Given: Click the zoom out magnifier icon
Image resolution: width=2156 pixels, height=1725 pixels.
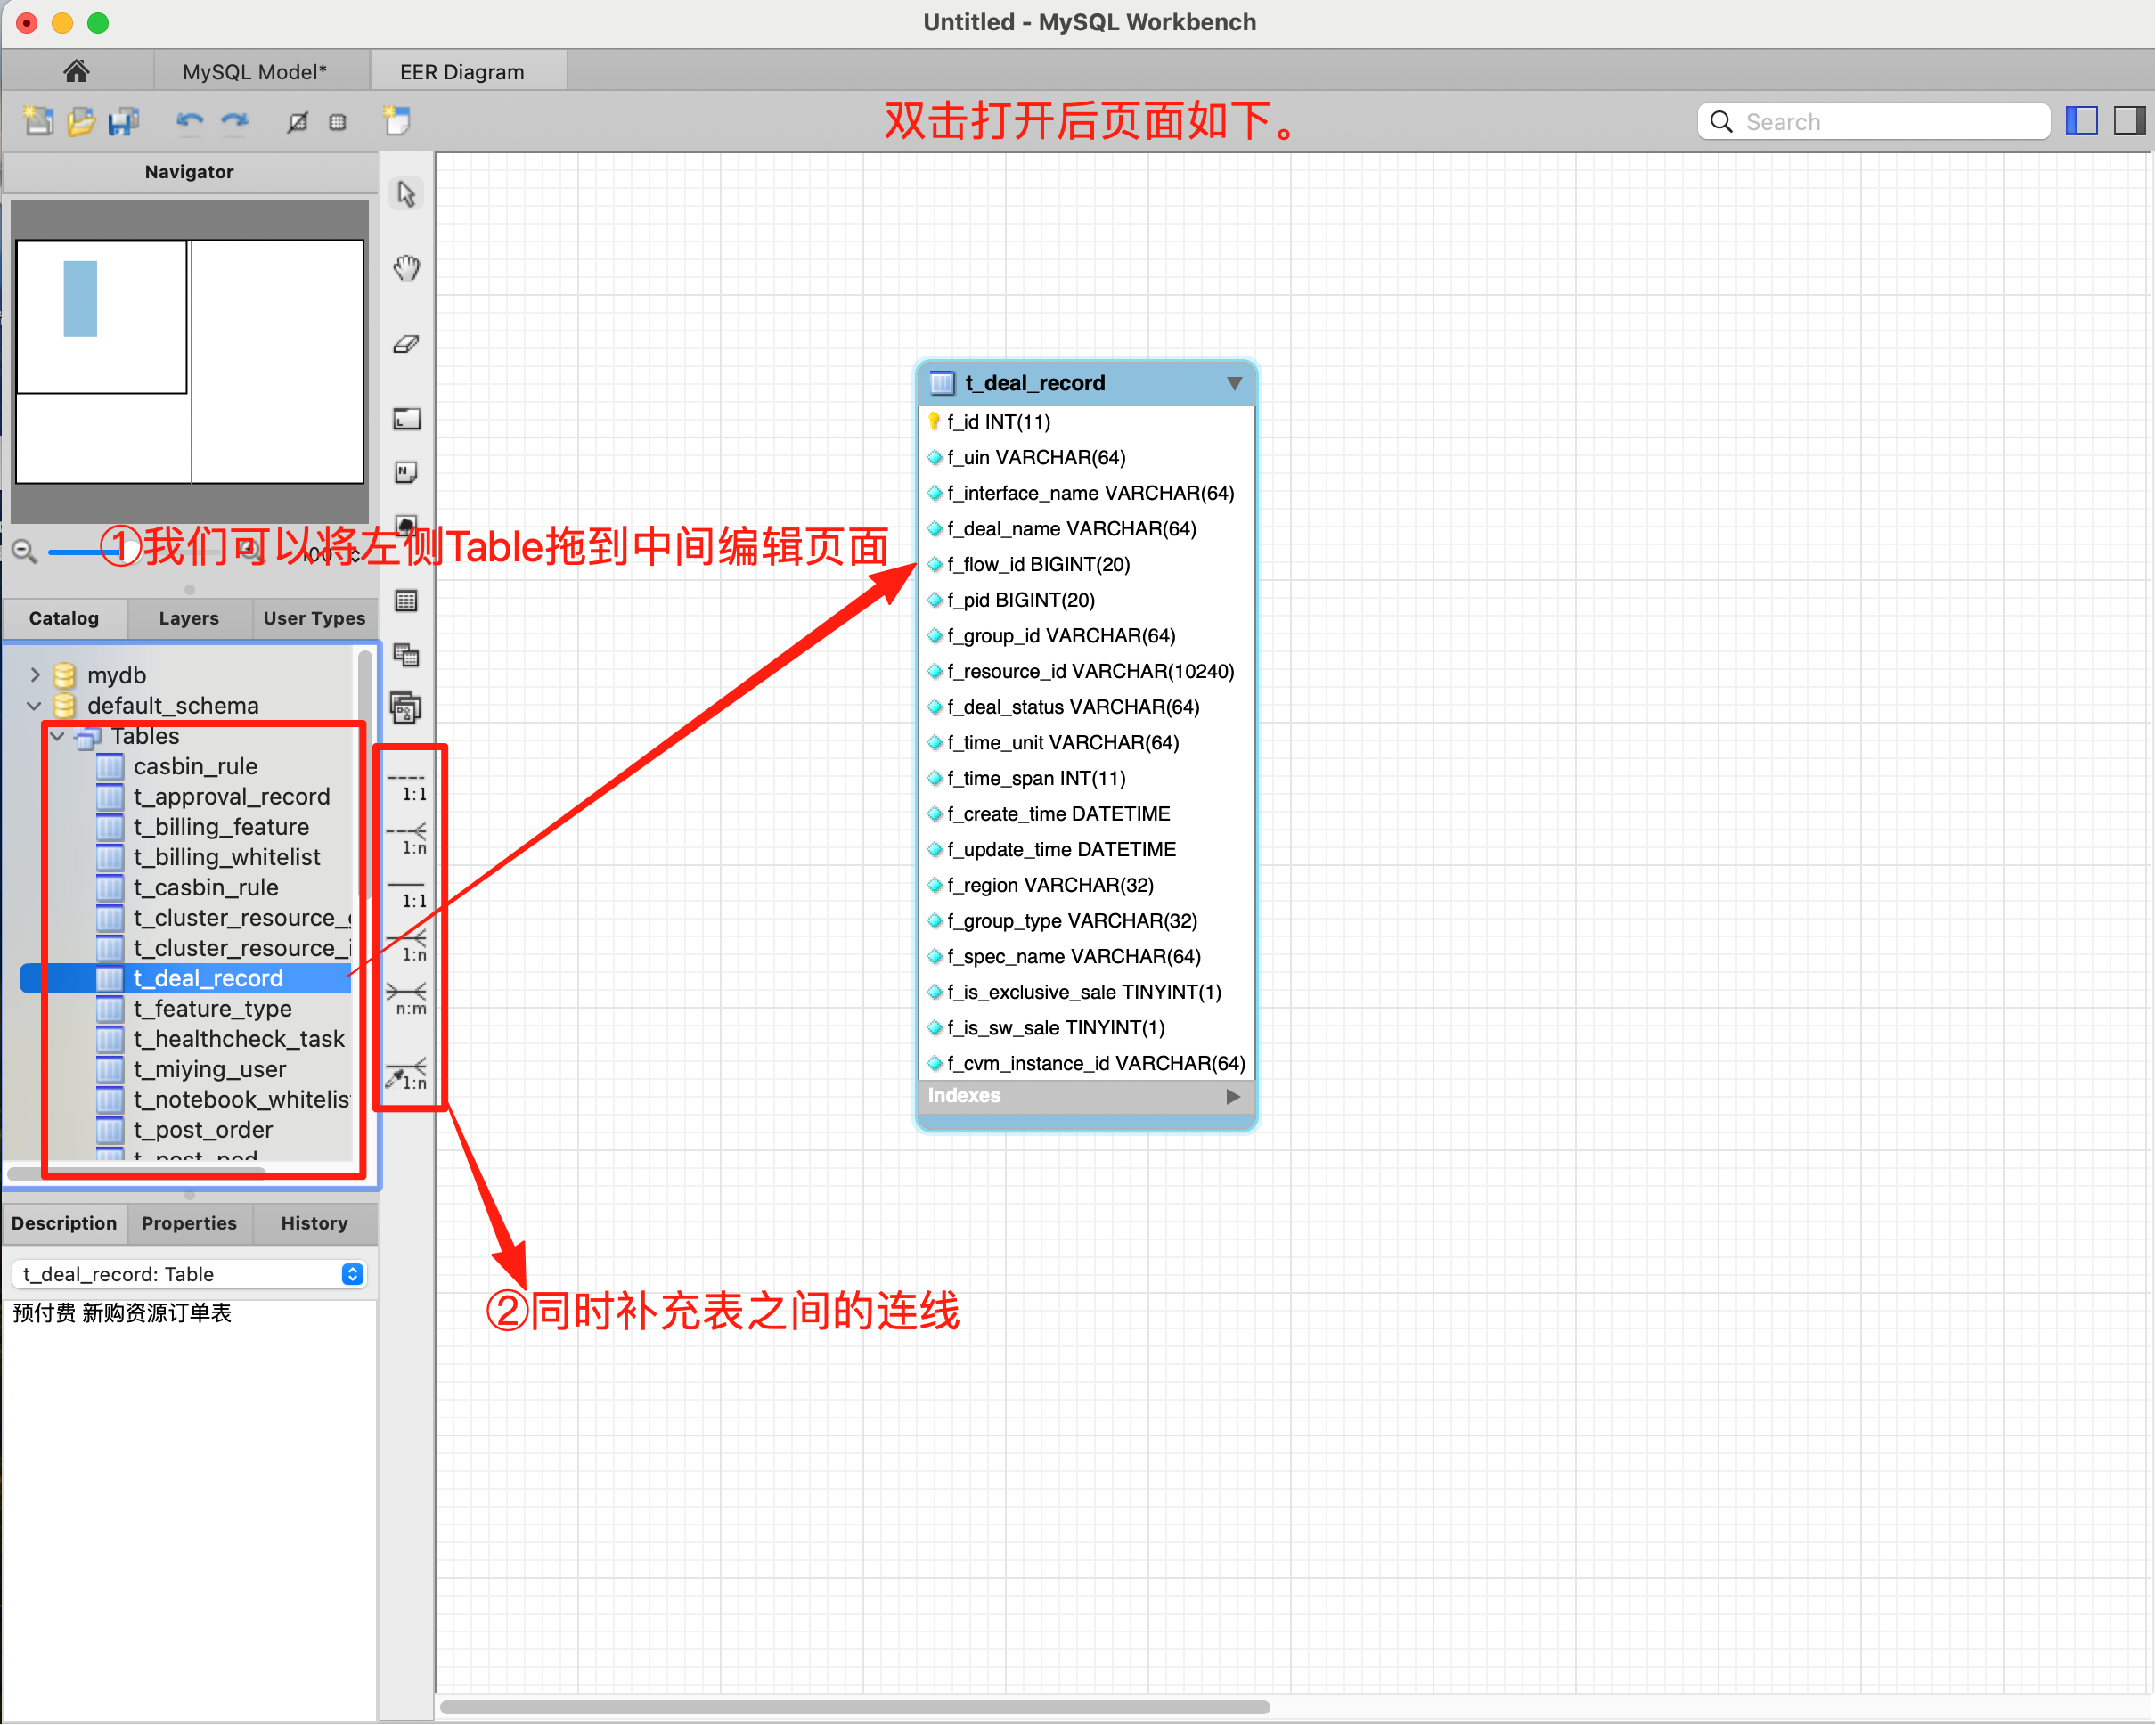Looking at the screenshot, I should pyautogui.click(x=24, y=551).
